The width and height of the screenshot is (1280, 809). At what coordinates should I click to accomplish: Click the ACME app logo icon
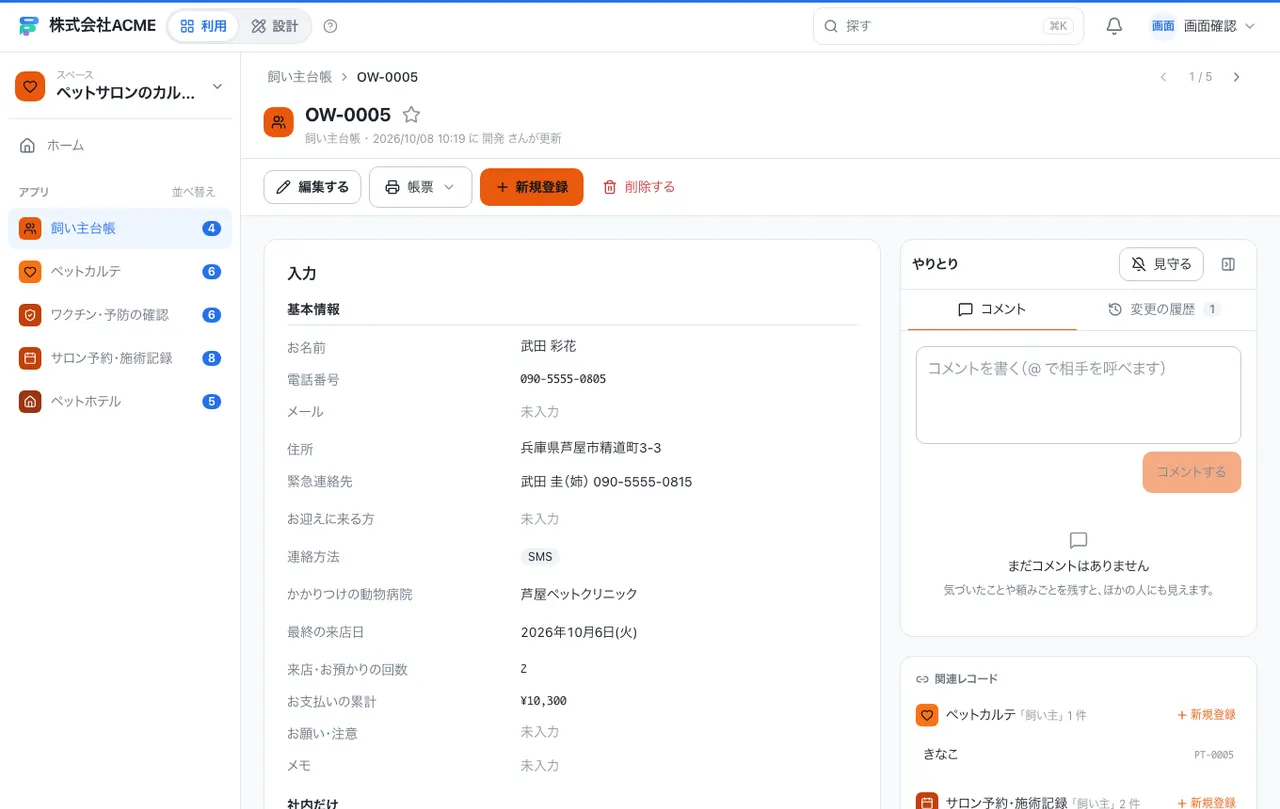(x=28, y=26)
